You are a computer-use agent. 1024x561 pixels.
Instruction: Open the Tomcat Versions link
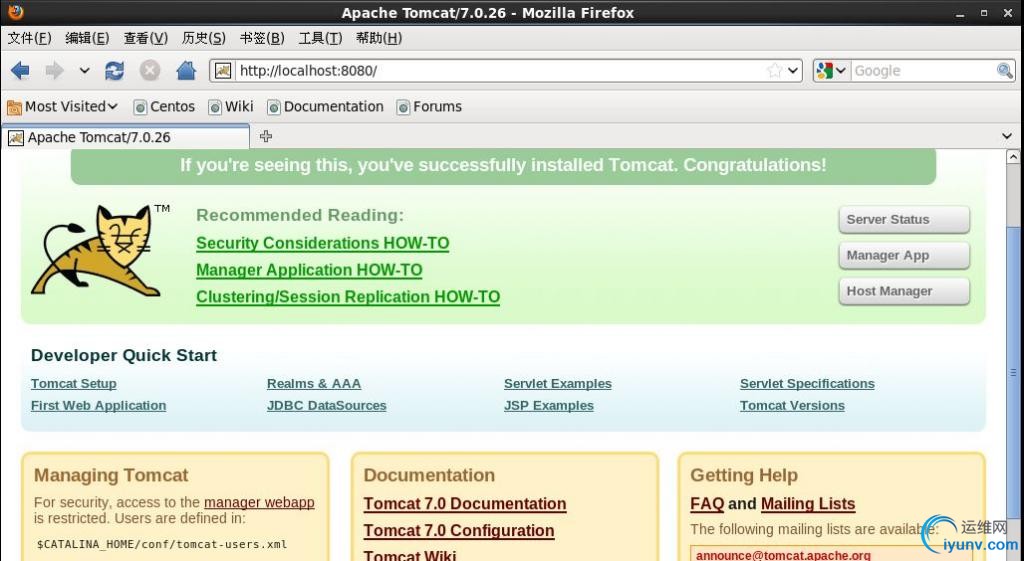coord(792,406)
